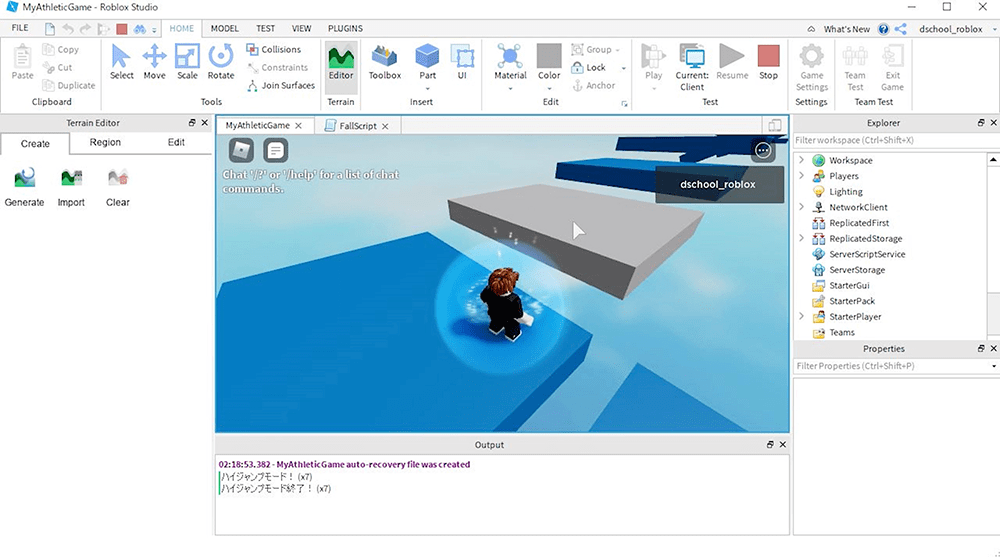Click the Play button
The width and height of the screenshot is (1000, 557).
point(653,62)
